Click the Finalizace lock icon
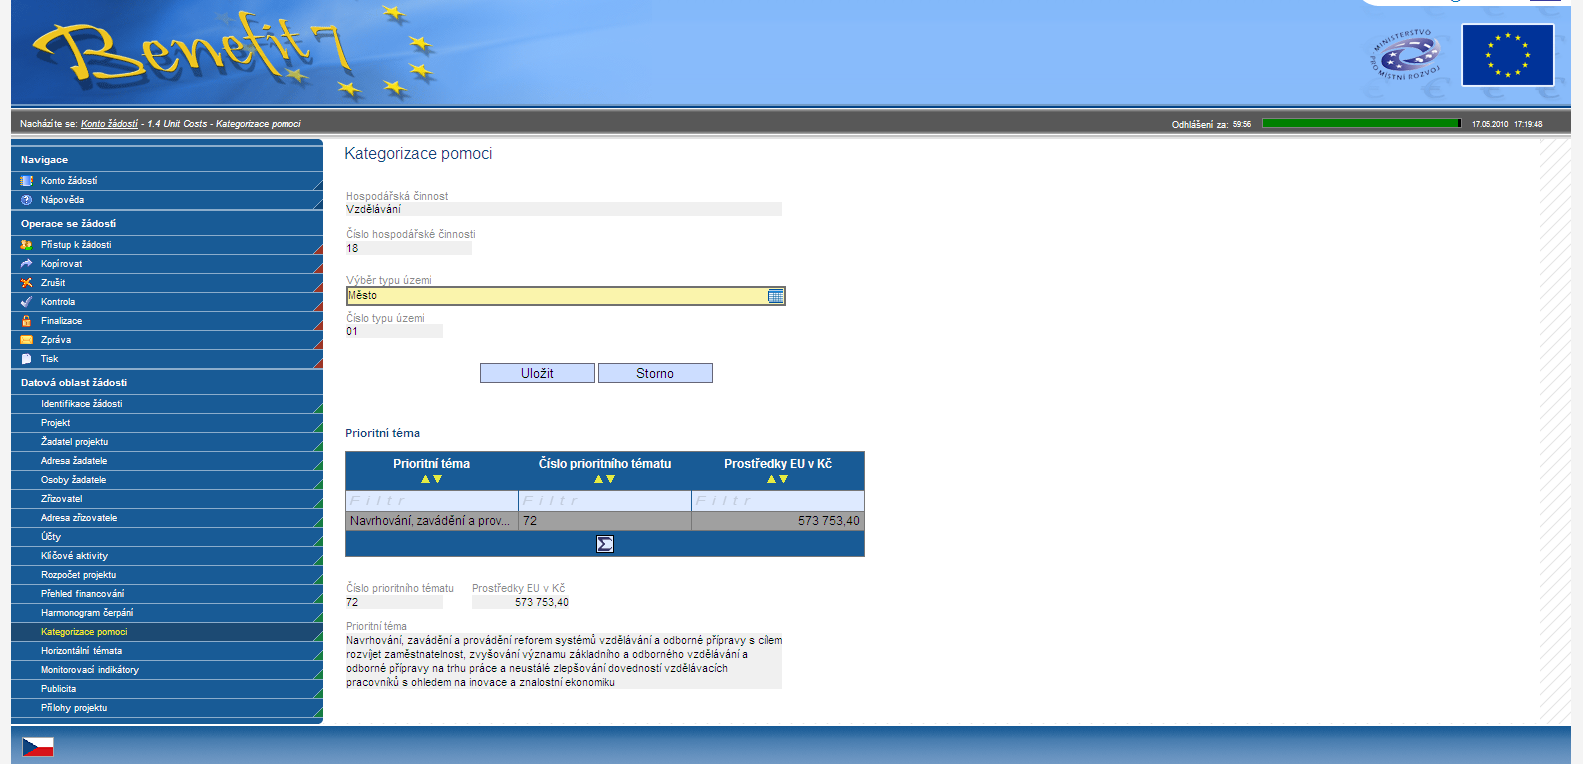This screenshot has width=1583, height=764. coord(27,321)
